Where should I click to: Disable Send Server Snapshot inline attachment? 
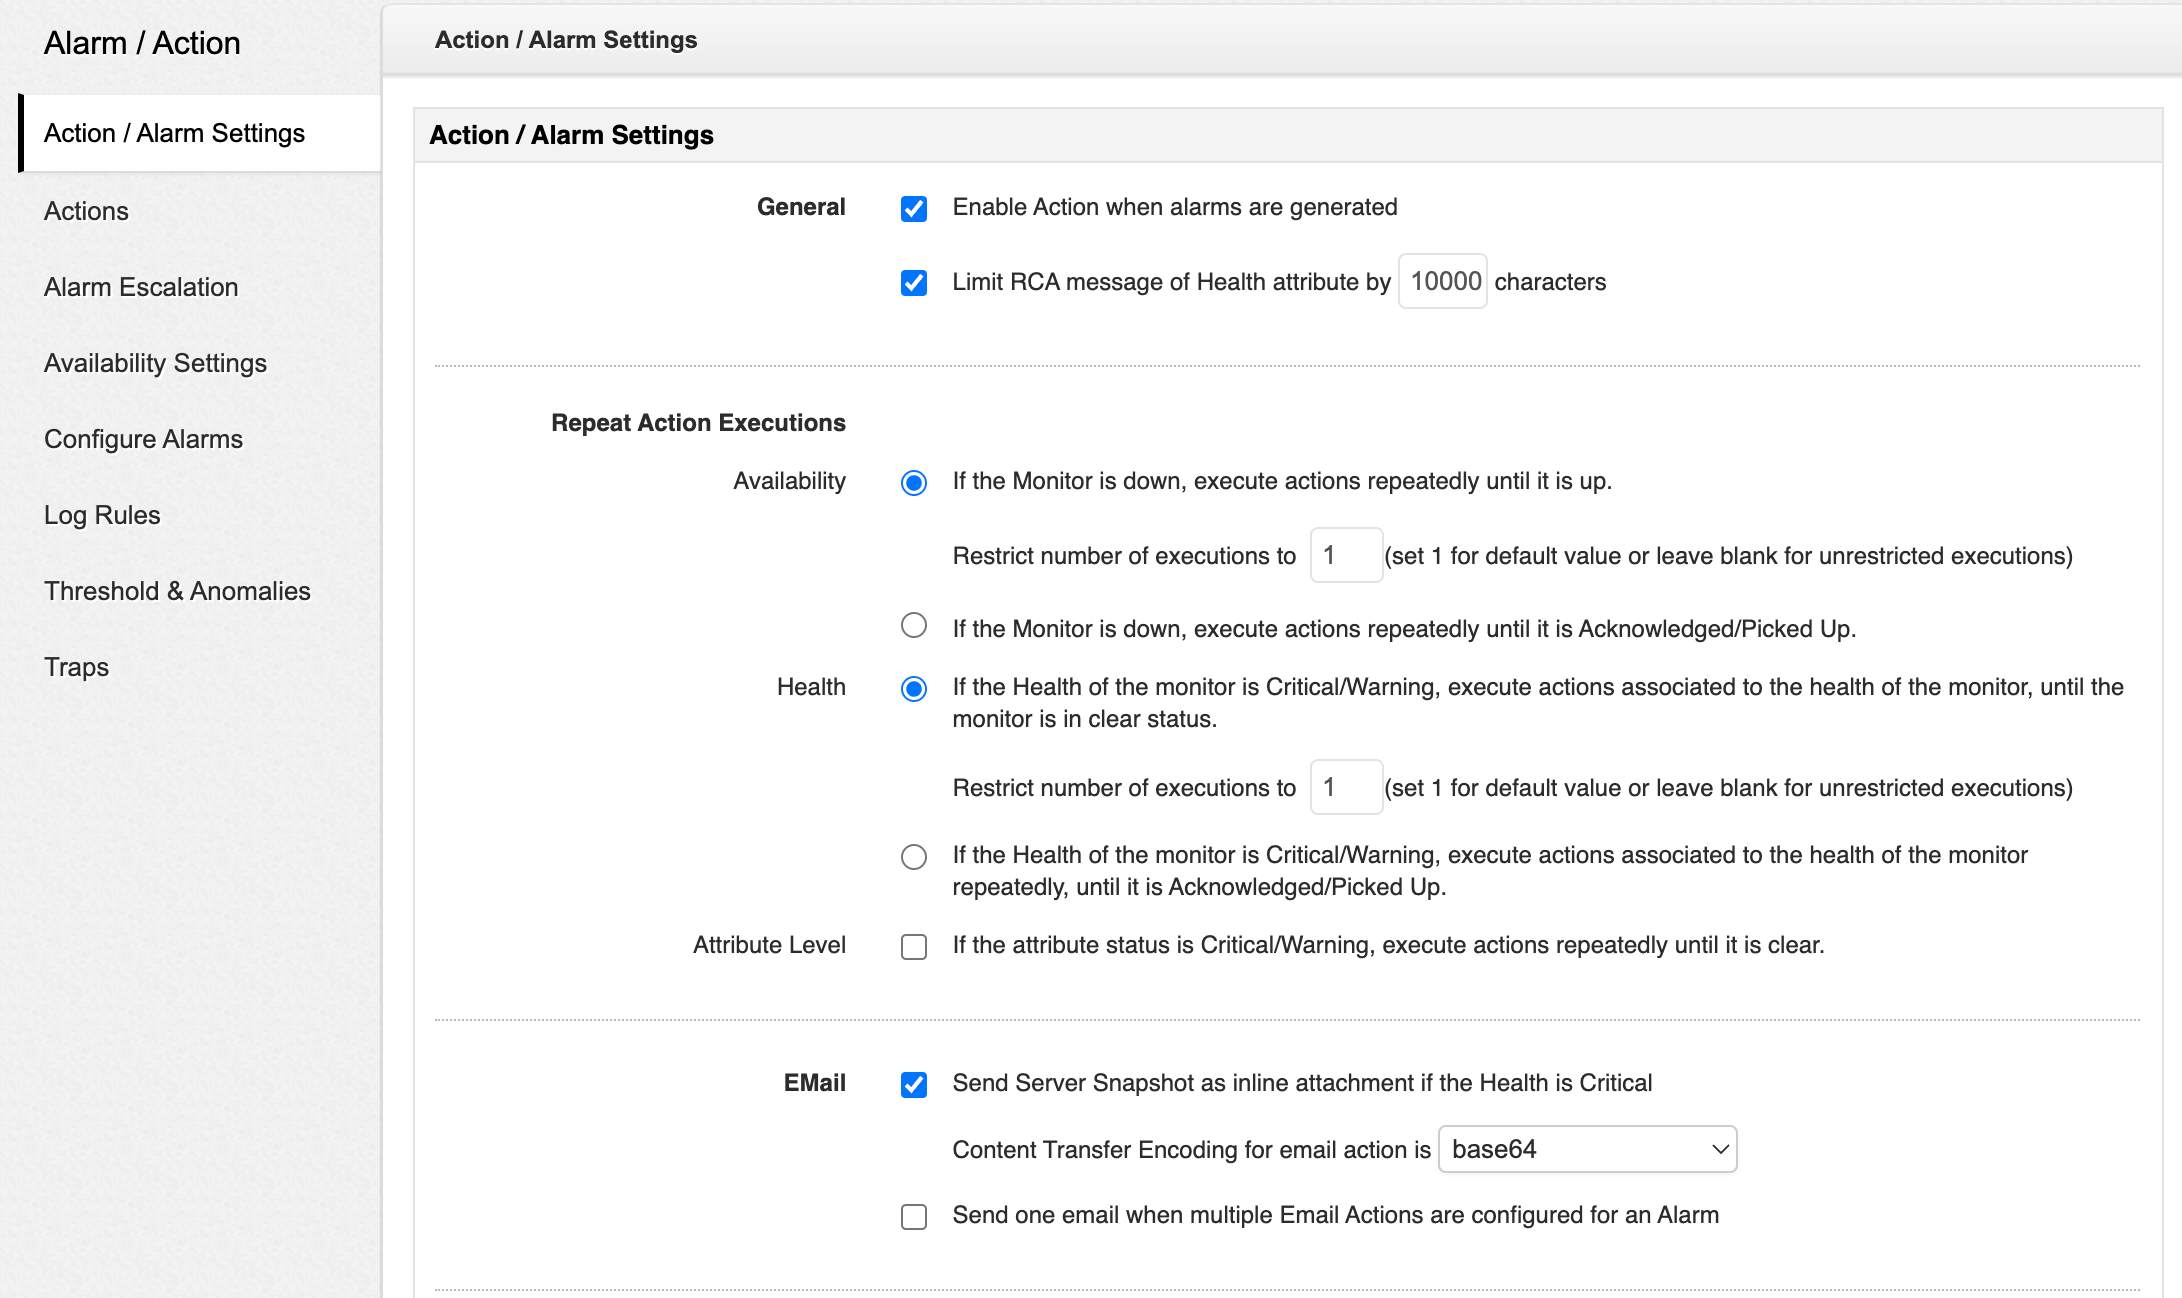pos(913,1084)
